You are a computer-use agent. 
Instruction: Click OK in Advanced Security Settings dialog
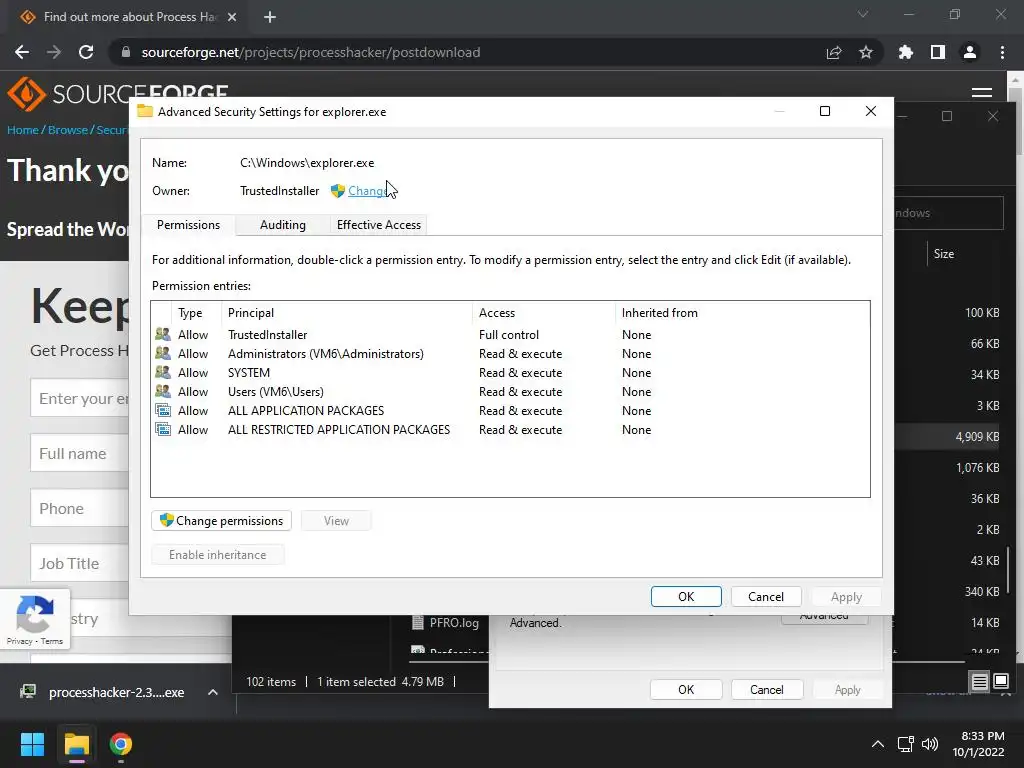pos(686,596)
